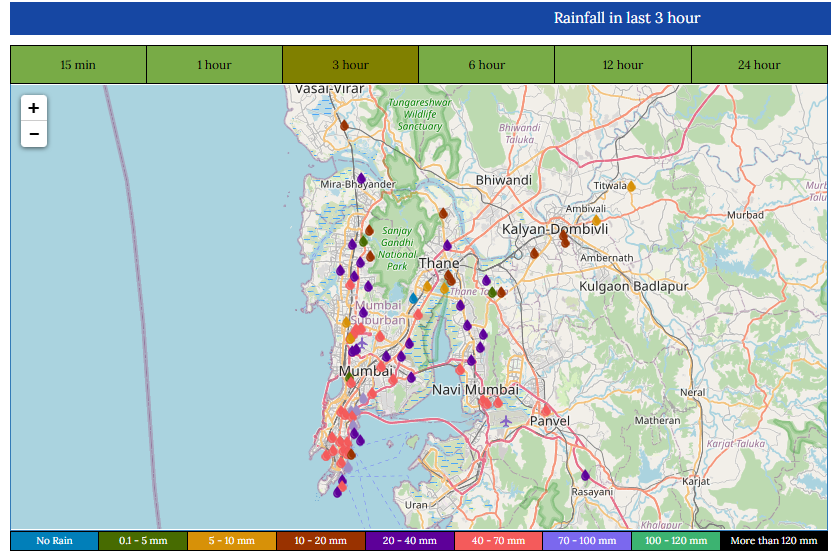This screenshot has height=553, width=831.
Task: Click the Matheran map label
Action: [x=657, y=420]
